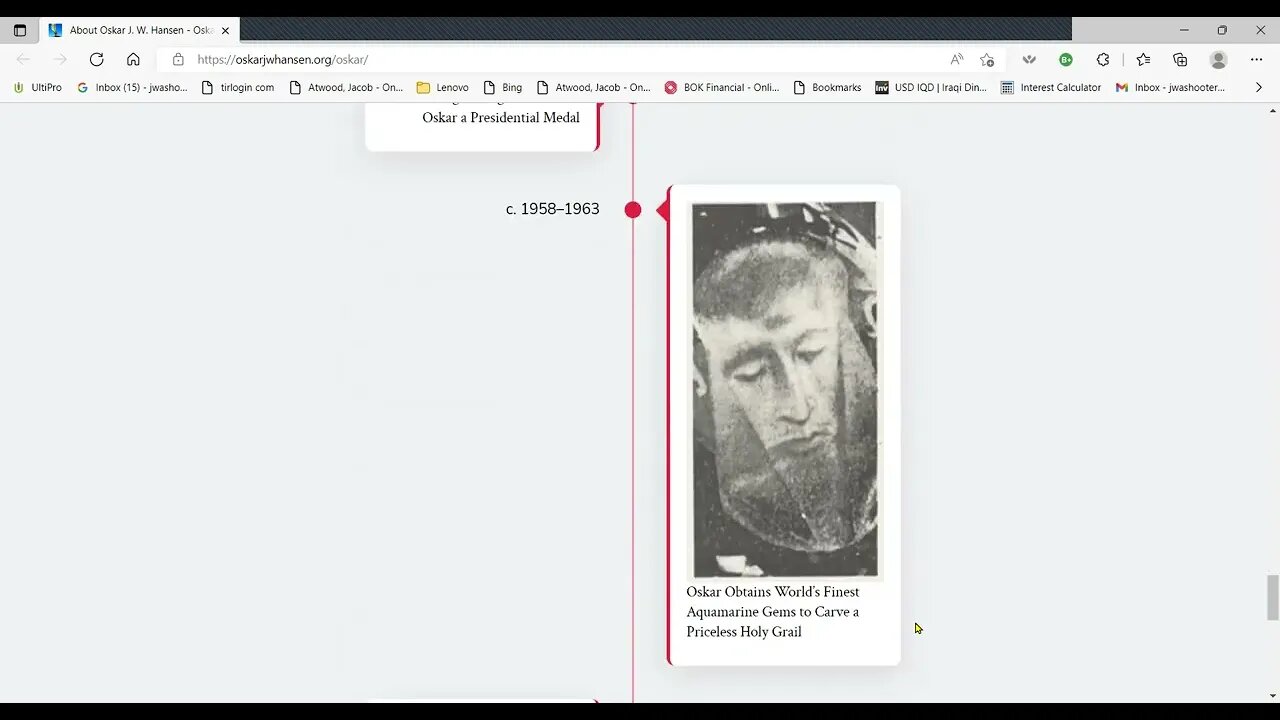Go back to previous page
Viewport: 1280px width, 720px height.
coord(23,59)
